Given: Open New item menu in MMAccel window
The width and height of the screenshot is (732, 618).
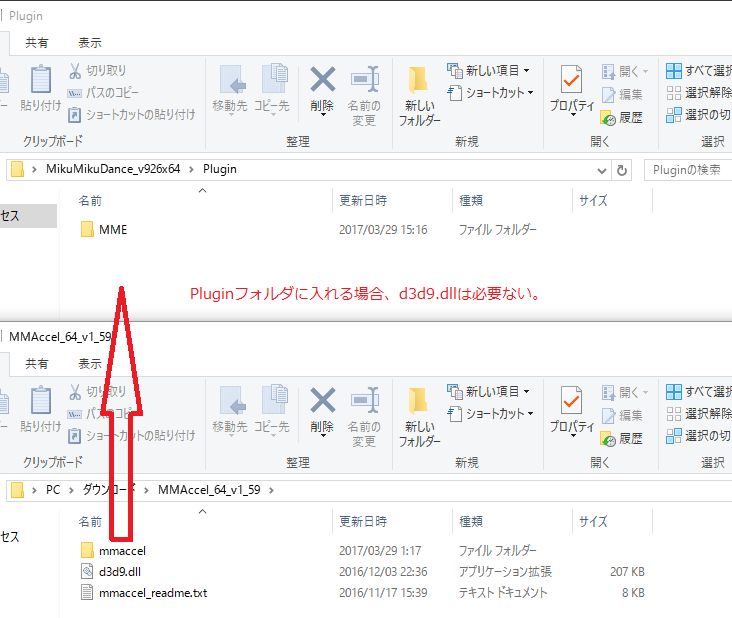Looking at the screenshot, I should 488,392.
